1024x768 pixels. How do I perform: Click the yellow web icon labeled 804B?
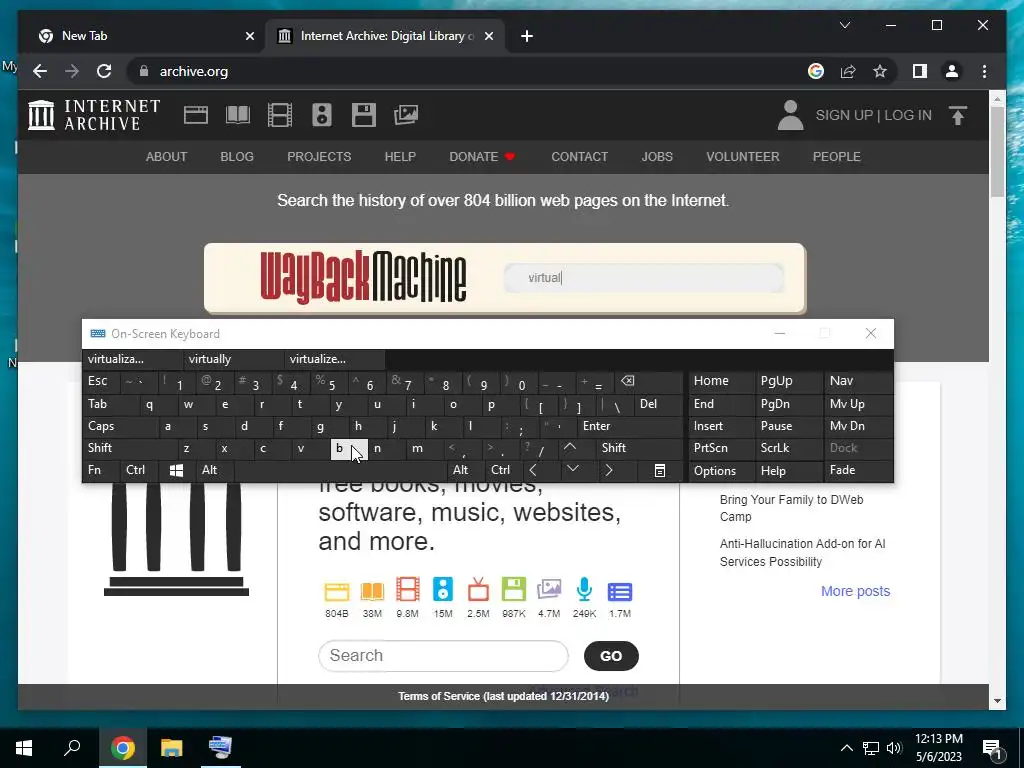pos(337,591)
